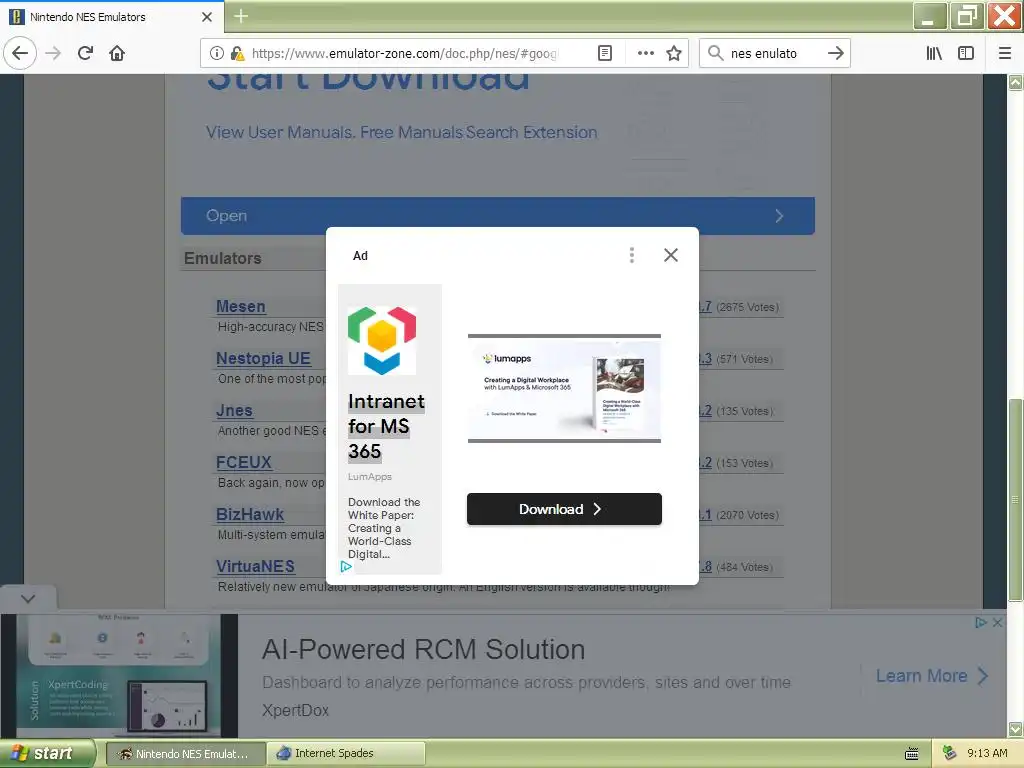Toggle reader view in the address bar
Screen dimensions: 1024x768
[x=605, y=53]
